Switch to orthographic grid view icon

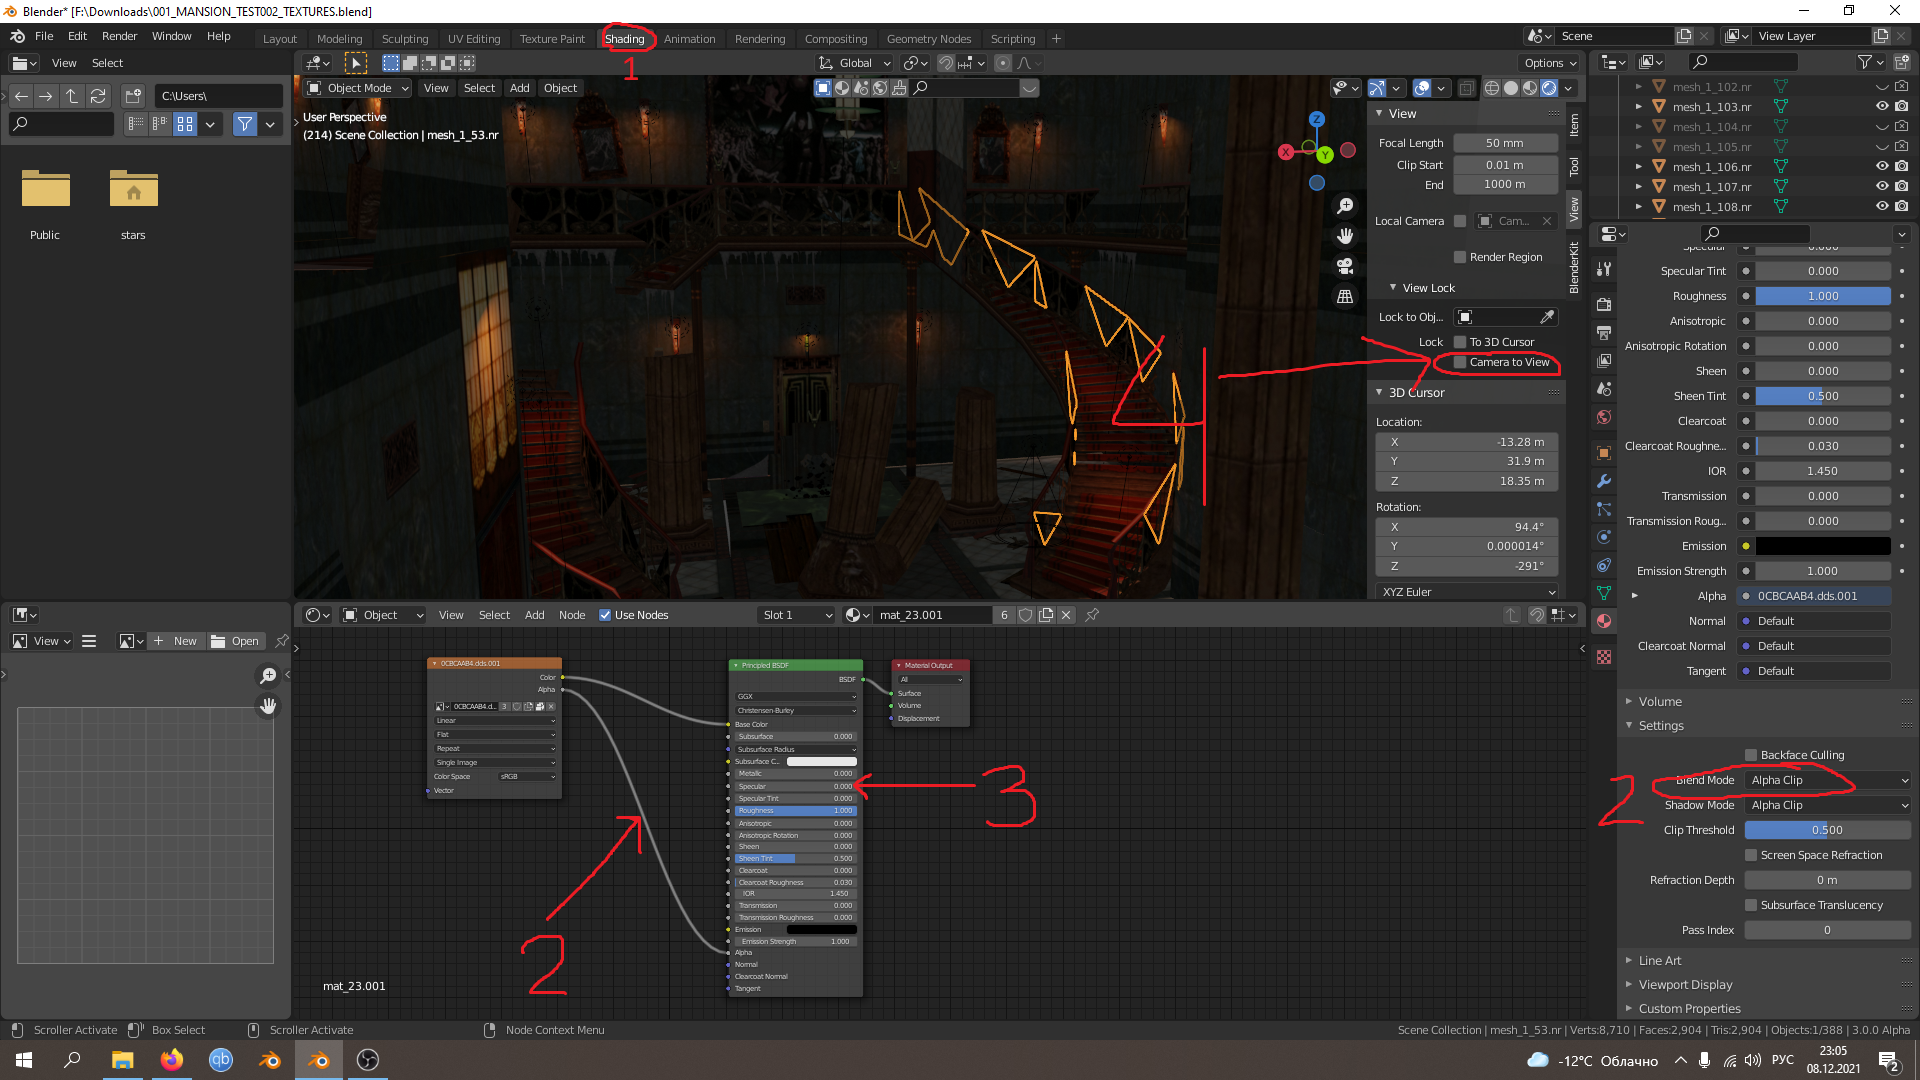(1345, 297)
